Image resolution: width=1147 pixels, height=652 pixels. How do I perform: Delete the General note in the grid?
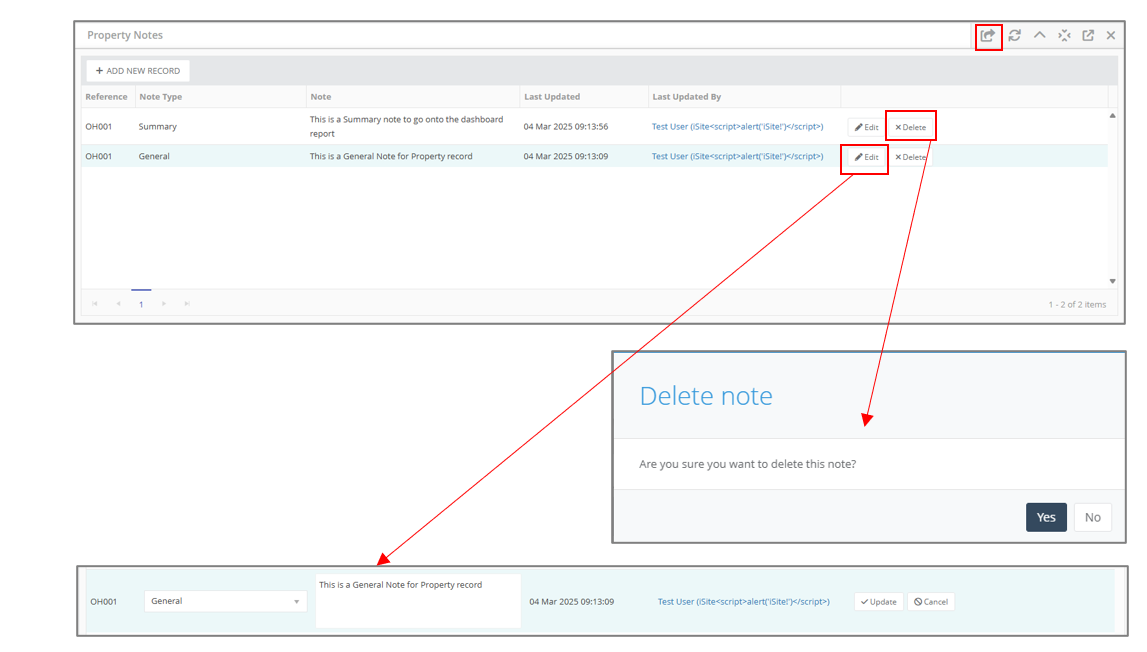pyautogui.click(x=911, y=157)
